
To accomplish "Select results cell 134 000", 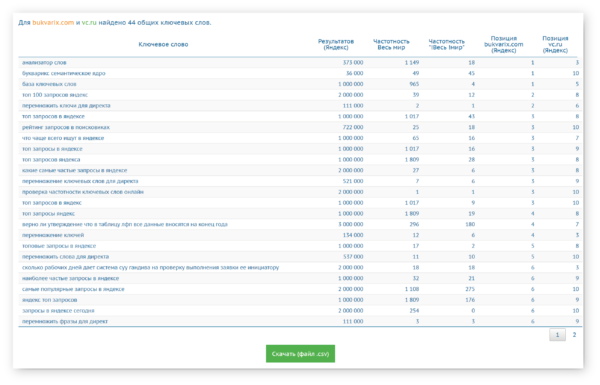I will pos(353,235).
